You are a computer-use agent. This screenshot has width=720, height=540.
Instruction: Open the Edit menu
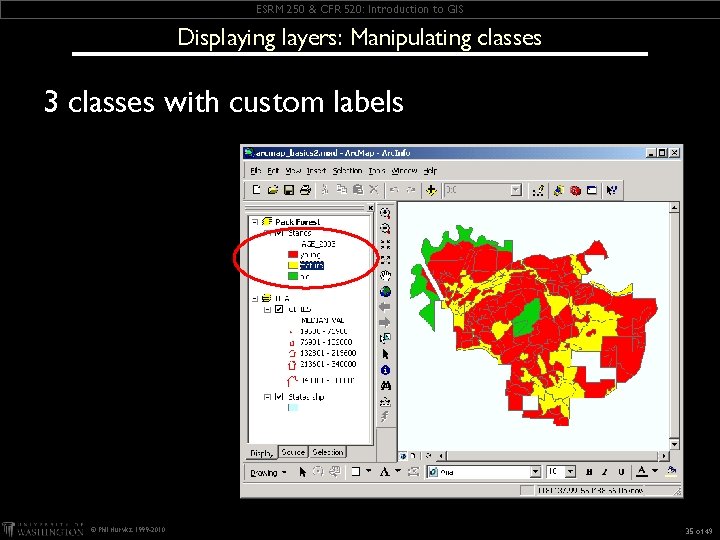pos(273,170)
